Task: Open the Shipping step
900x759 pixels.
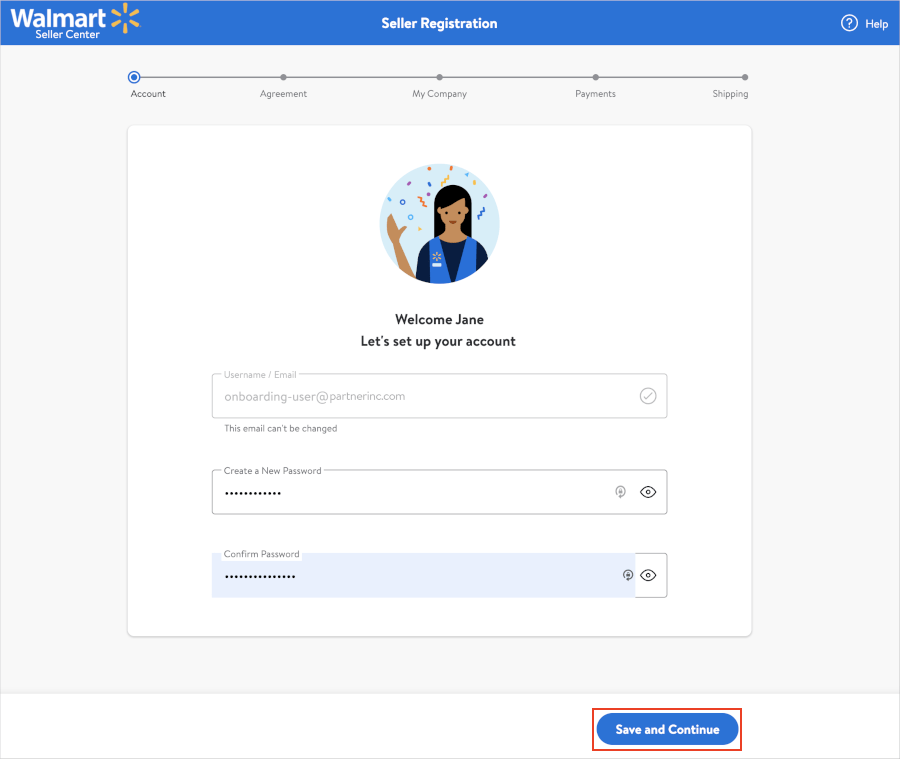Action: 745,77
